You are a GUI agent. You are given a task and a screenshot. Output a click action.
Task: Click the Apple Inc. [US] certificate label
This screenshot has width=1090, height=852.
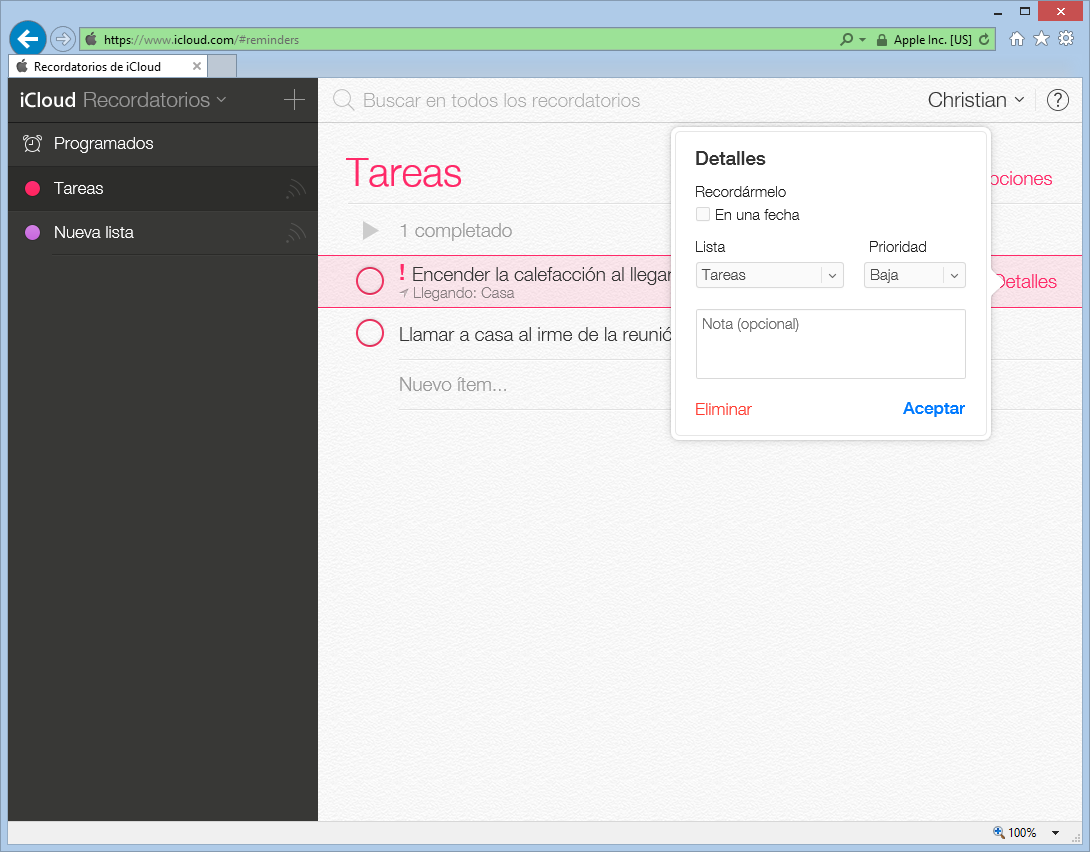(x=933, y=40)
